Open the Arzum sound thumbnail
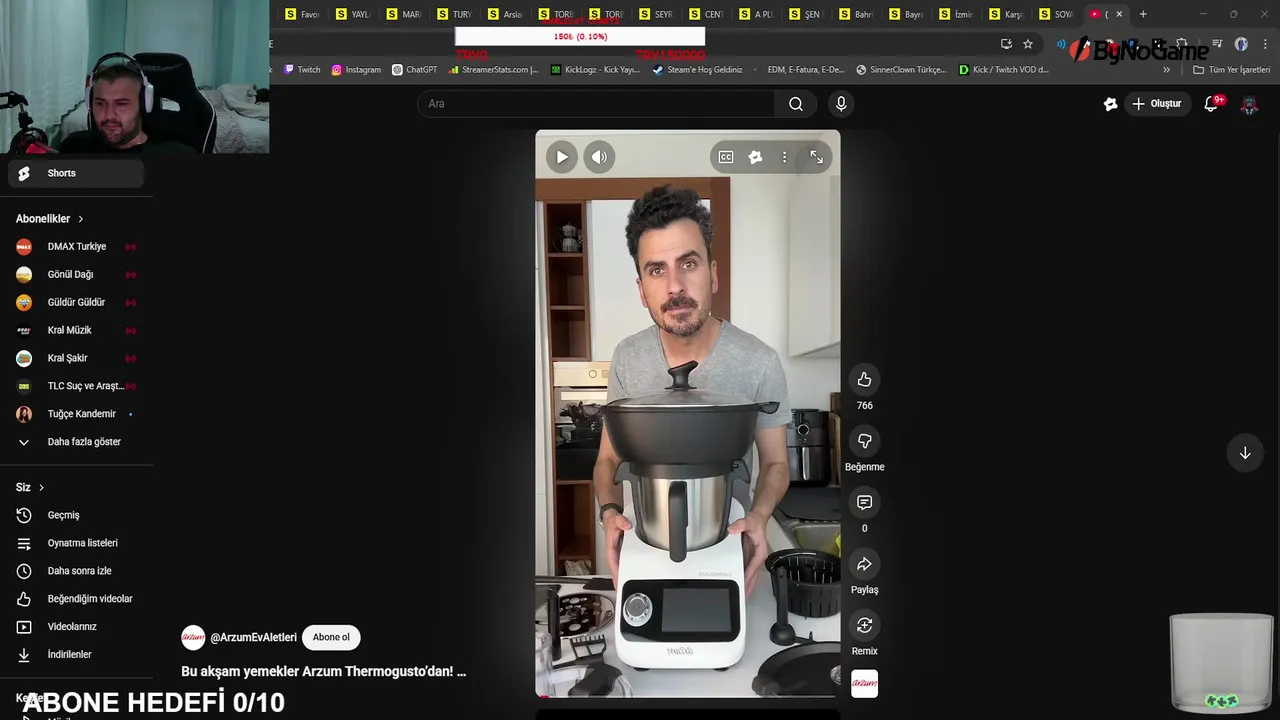Screen dimensions: 1280x720 point(864,684)
